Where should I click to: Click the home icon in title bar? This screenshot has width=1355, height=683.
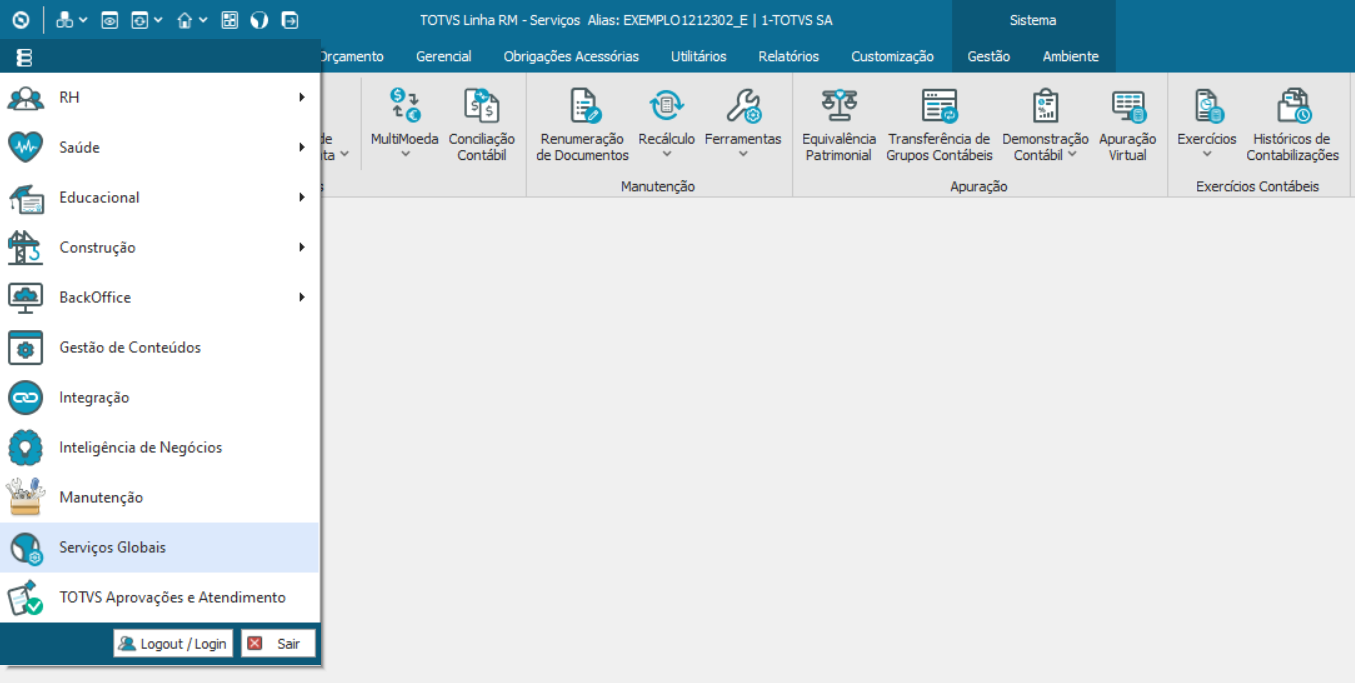(184, 20)
